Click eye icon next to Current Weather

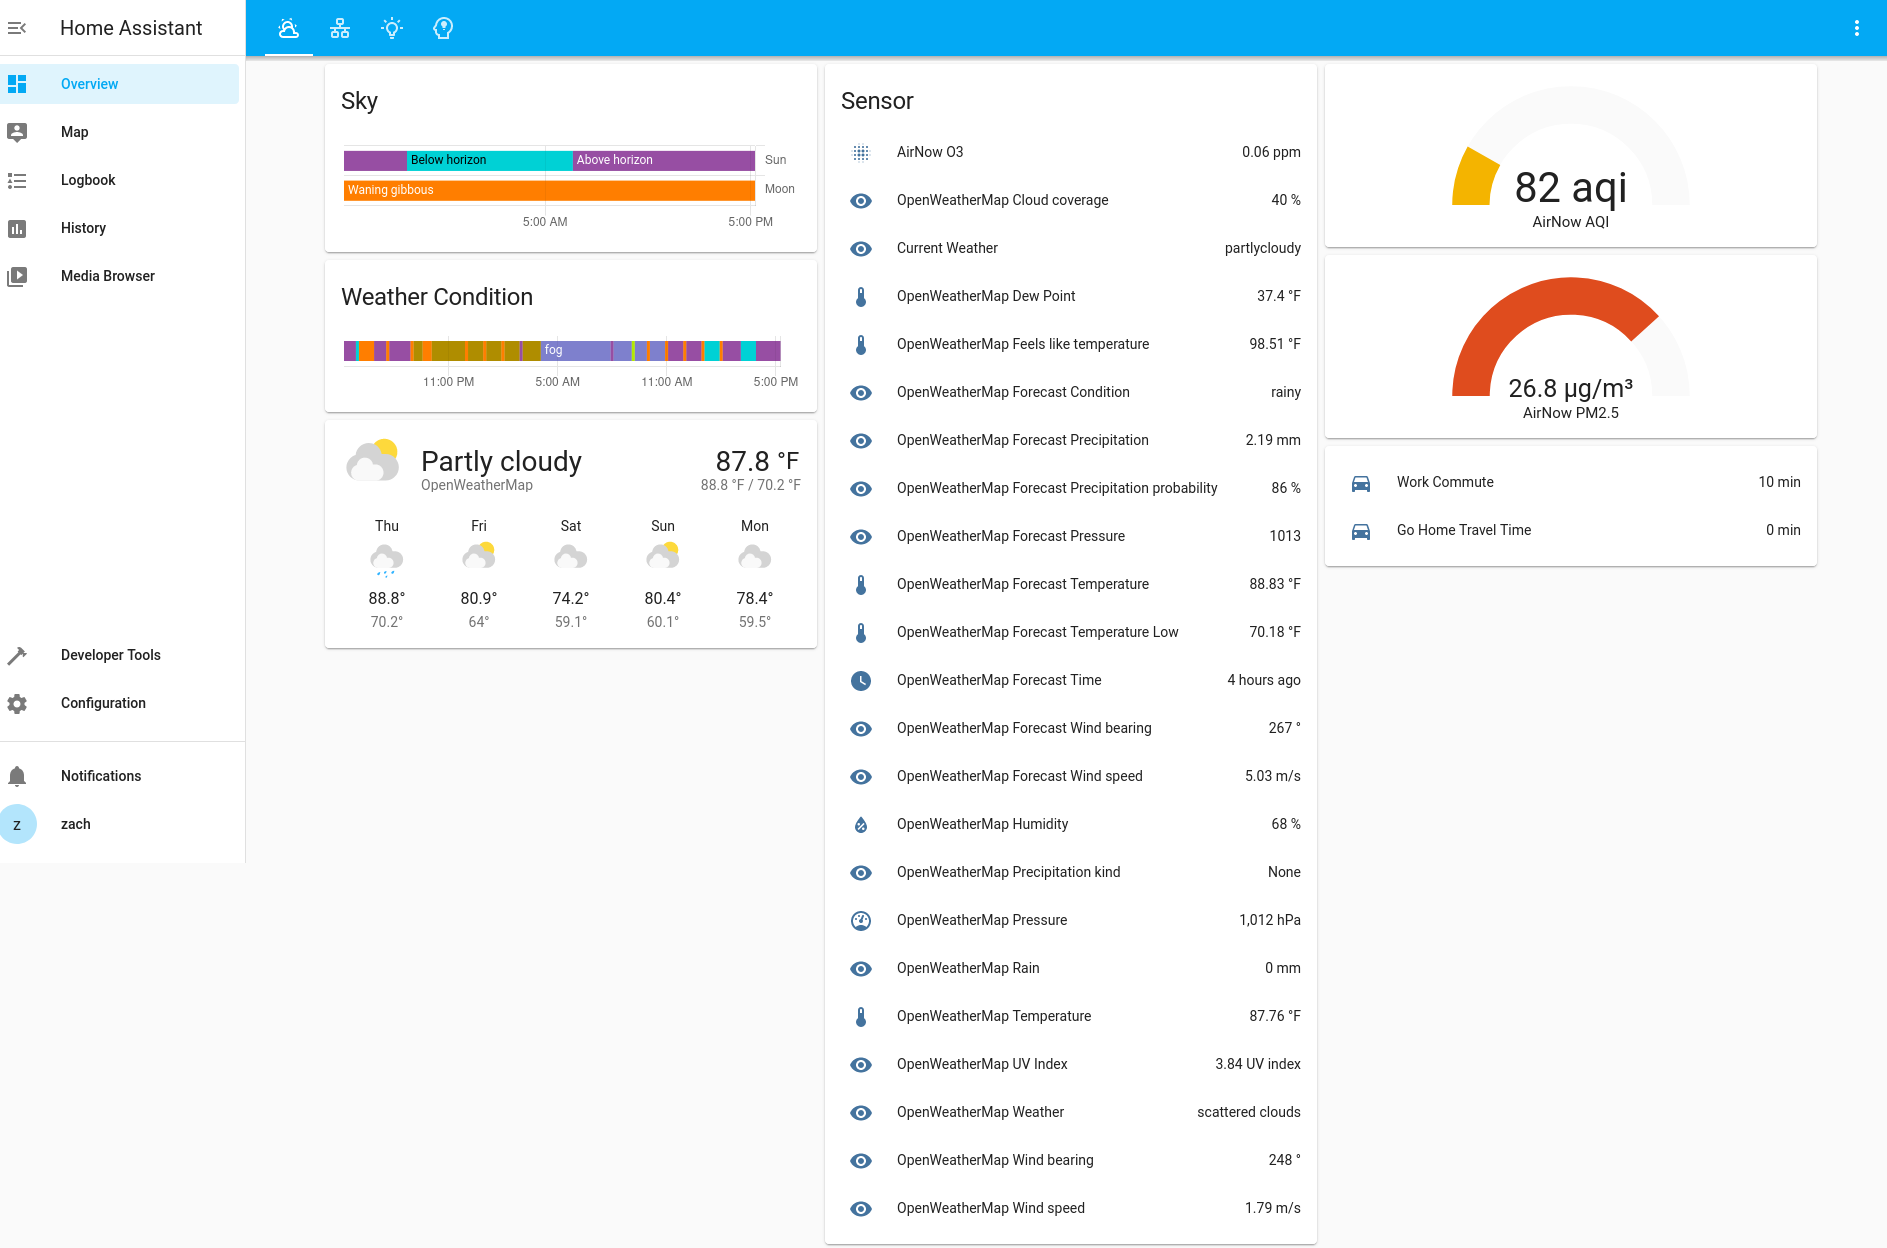pos(861,248)
